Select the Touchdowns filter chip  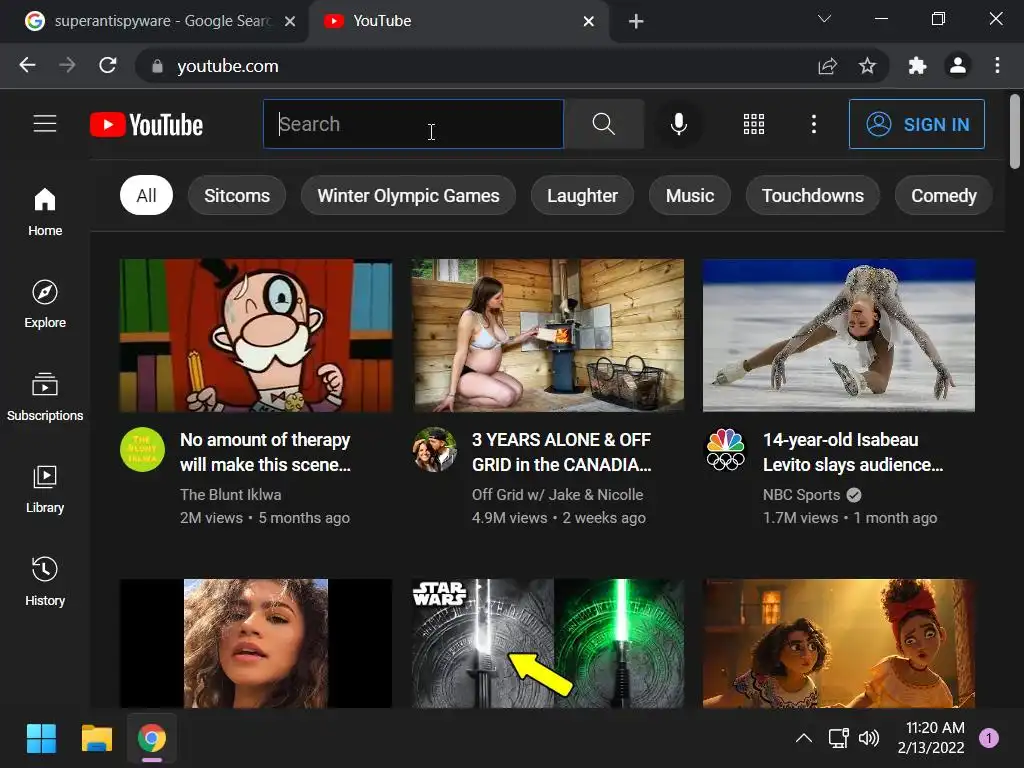[812, 195]
